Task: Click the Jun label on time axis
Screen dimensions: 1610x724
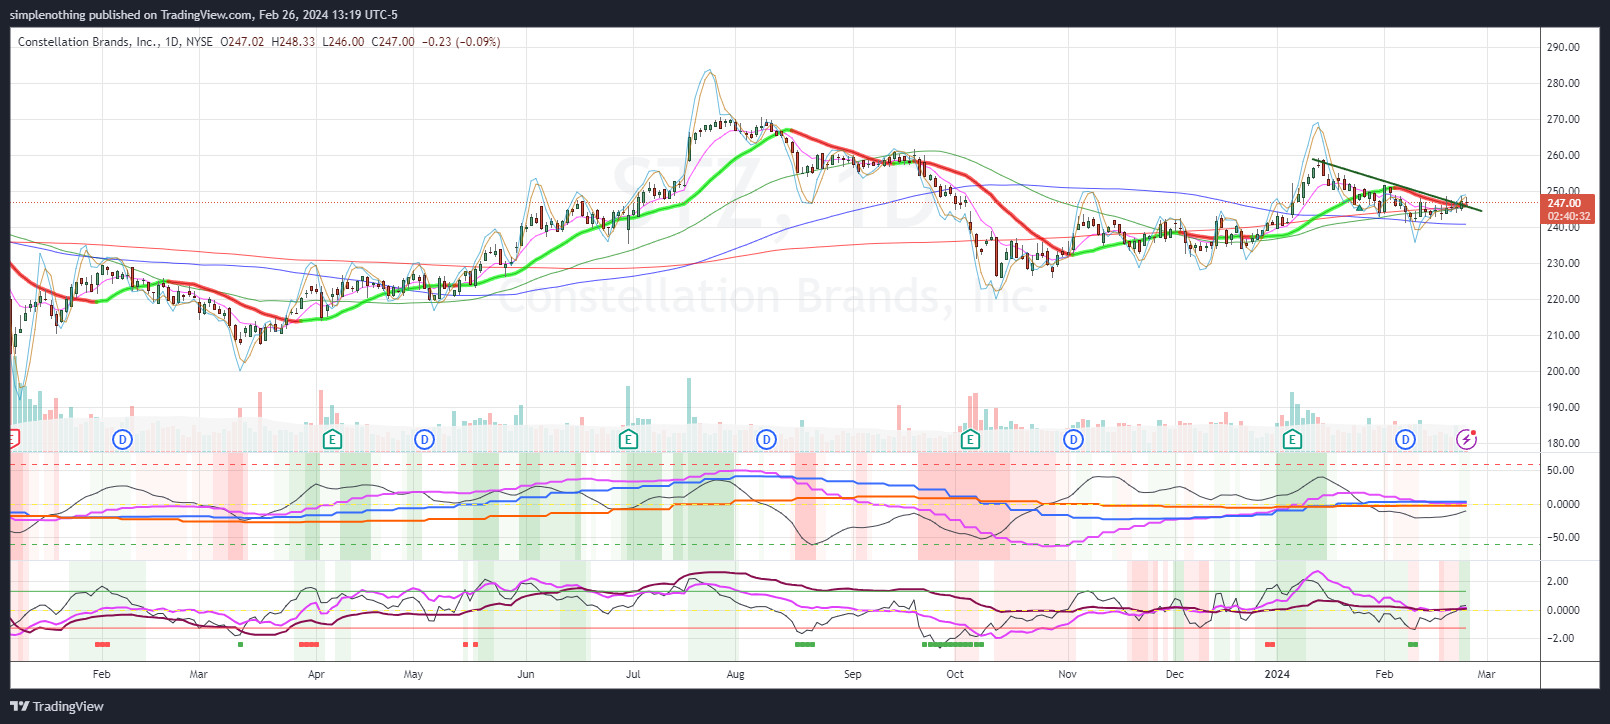Action: 526,674
